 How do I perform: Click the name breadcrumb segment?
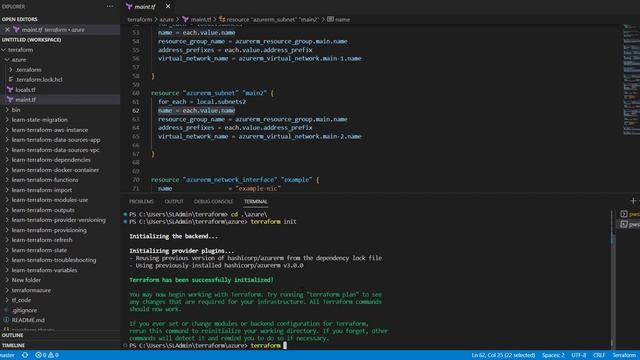338,20
